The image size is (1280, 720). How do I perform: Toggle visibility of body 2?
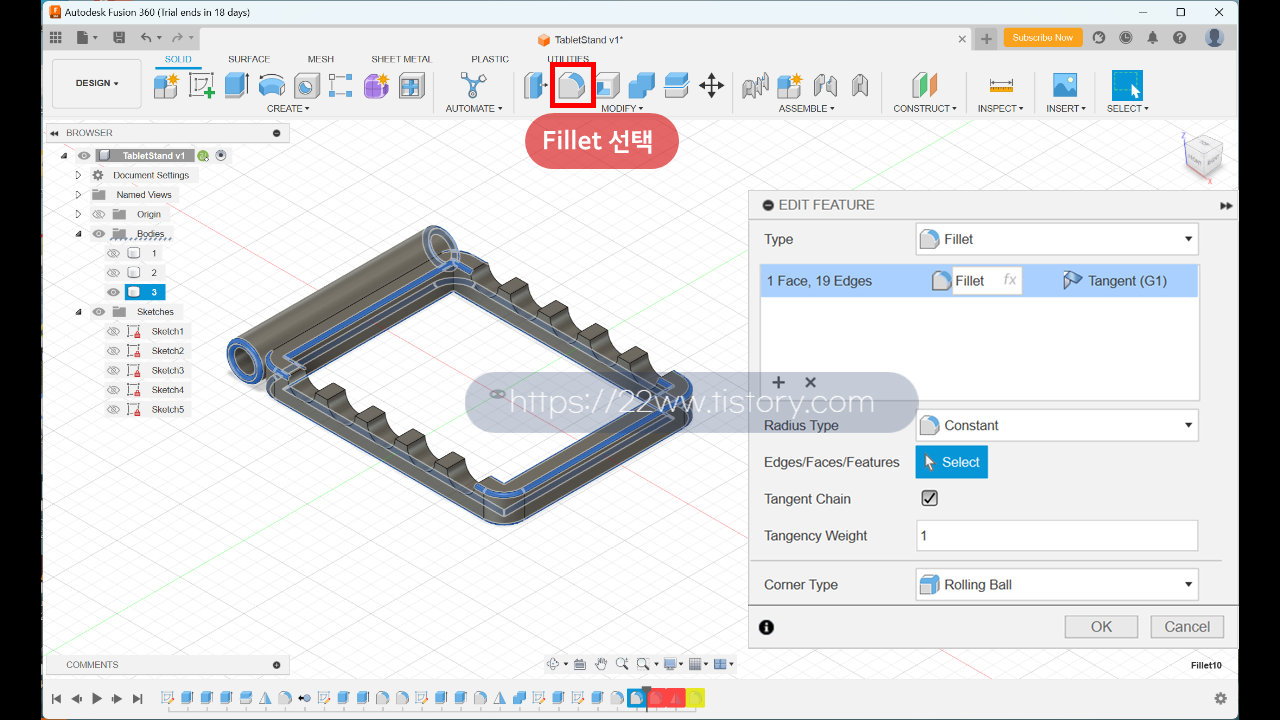[113, 273]
